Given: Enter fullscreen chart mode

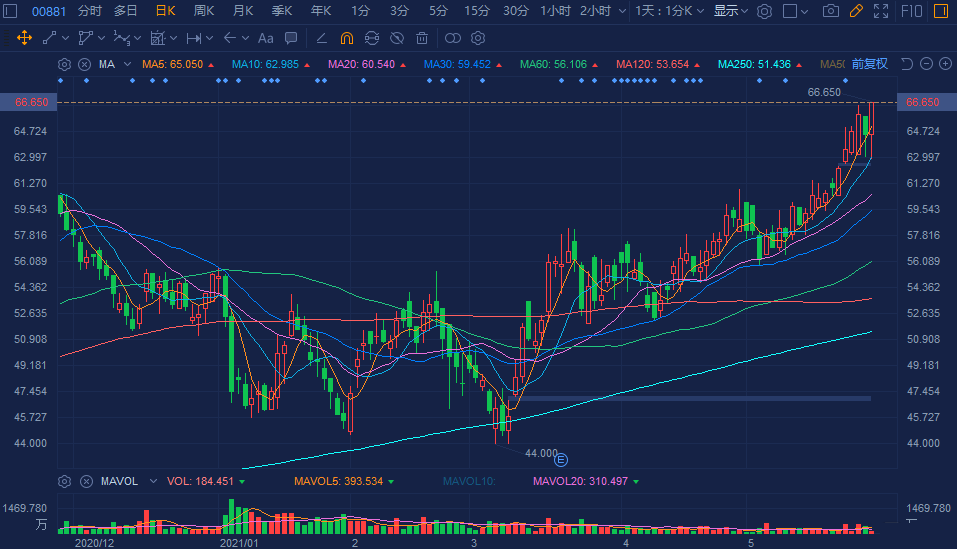Looking at the screenshot, I should pyautogui.click(x=880, y=11).
